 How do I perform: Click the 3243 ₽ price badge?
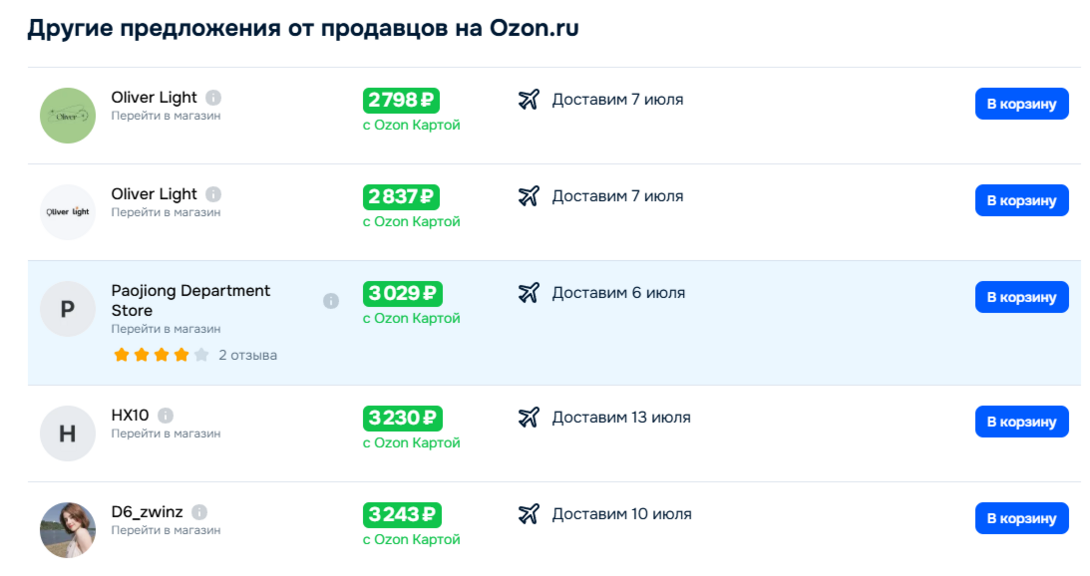(402, 515)
